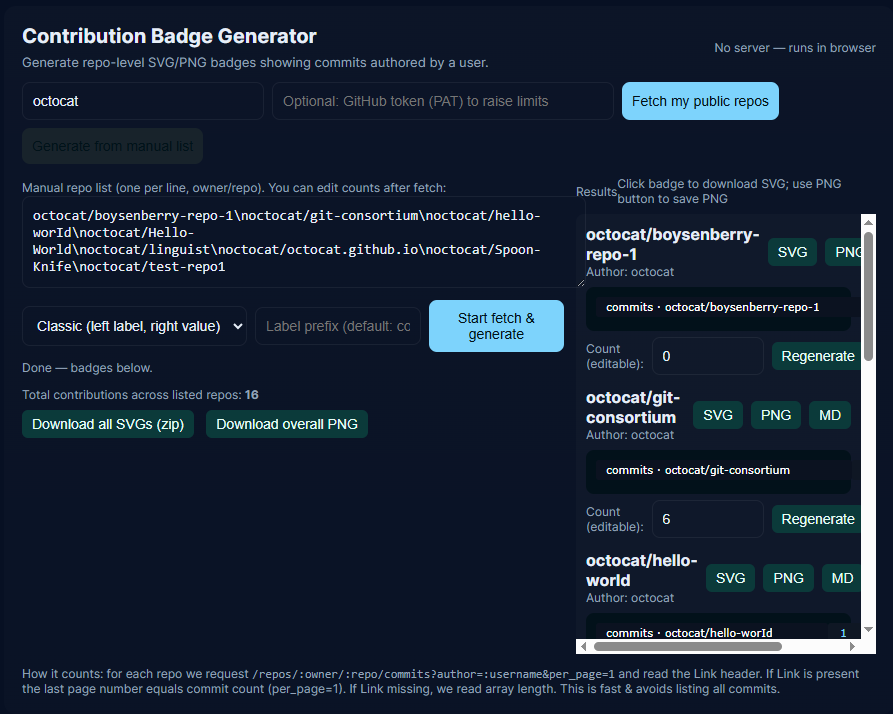Open the badge style dropdown
The height and width of the screenshot is (714, 893).
pos(134,325)
